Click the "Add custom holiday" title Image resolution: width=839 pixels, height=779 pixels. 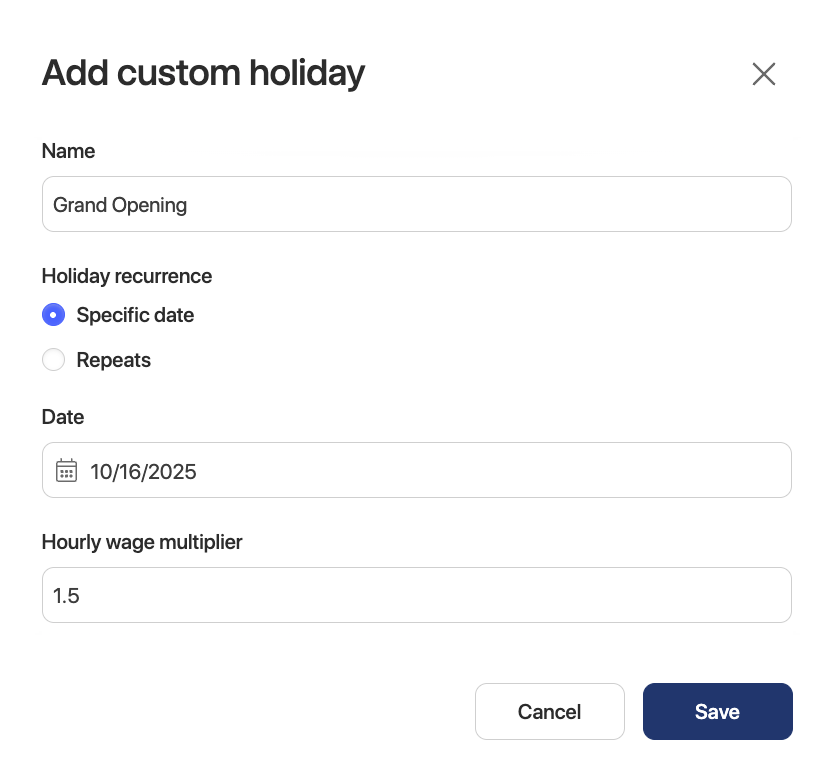[x=203, y=73]
